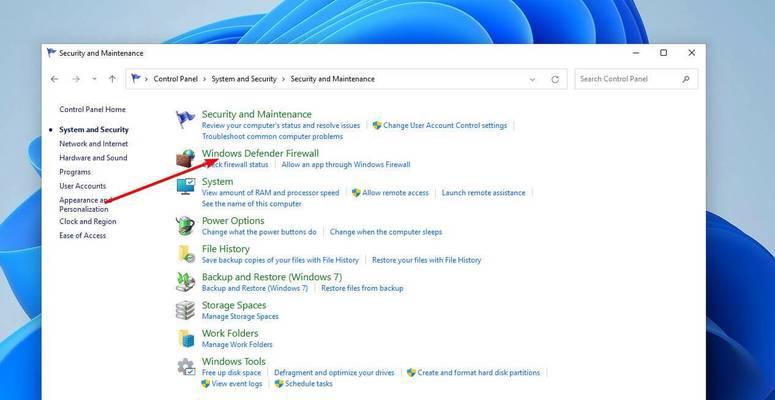Open Appearance and Personalization category

pyautogui.click(x=86, y=205)
